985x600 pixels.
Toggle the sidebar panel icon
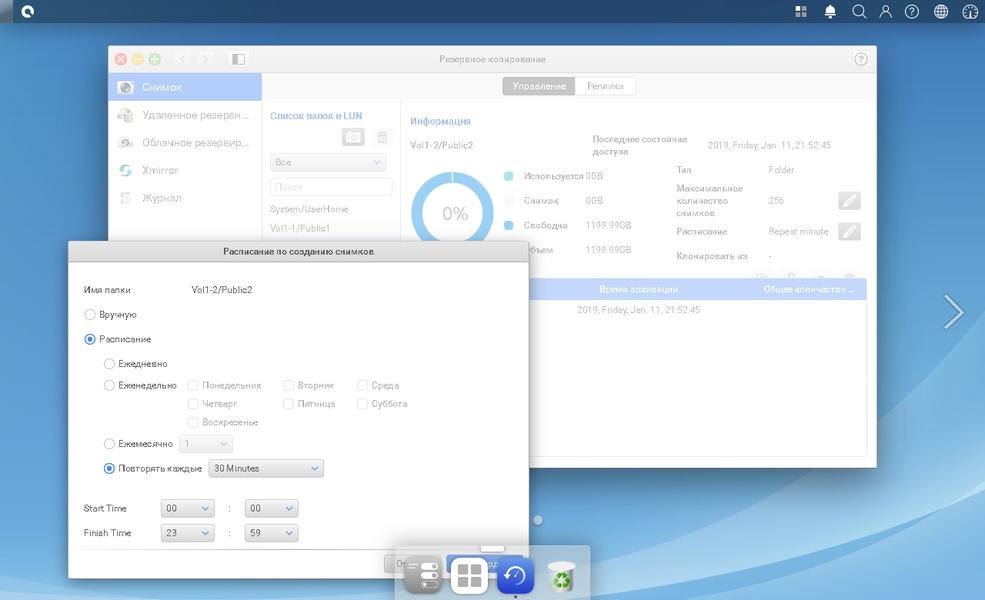[238, 59]
